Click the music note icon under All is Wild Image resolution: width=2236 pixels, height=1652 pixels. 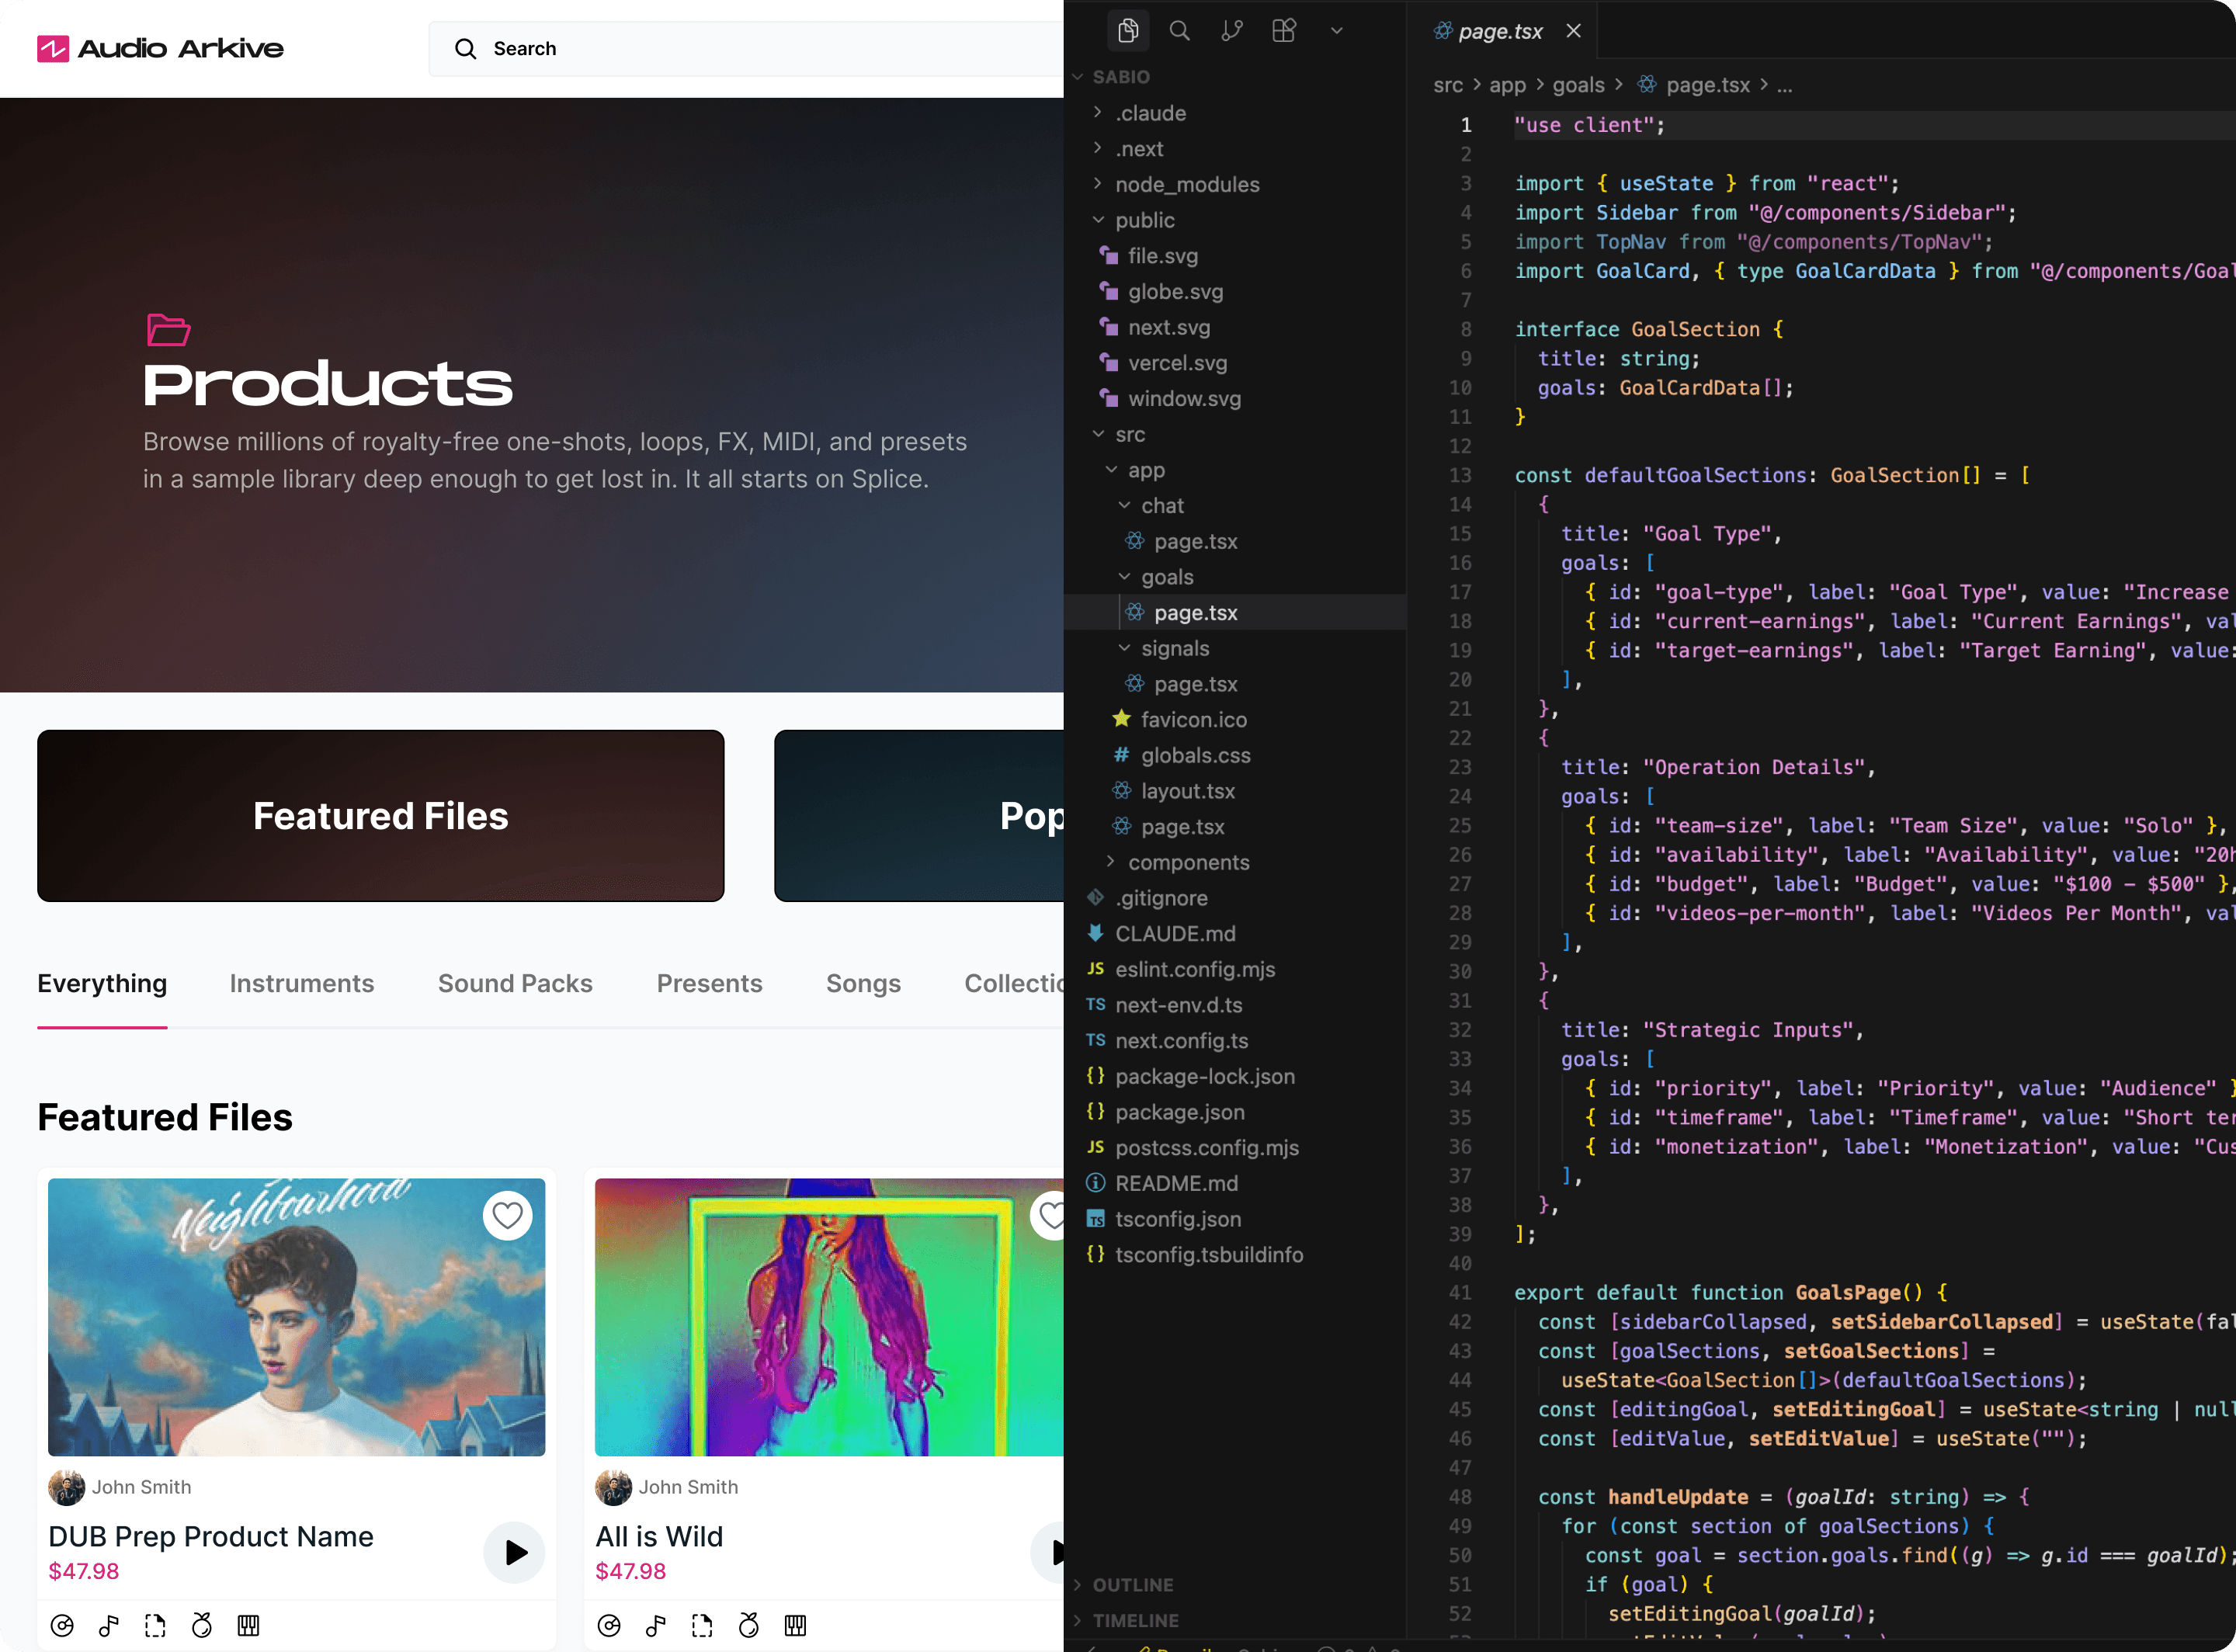(656, 1625)
